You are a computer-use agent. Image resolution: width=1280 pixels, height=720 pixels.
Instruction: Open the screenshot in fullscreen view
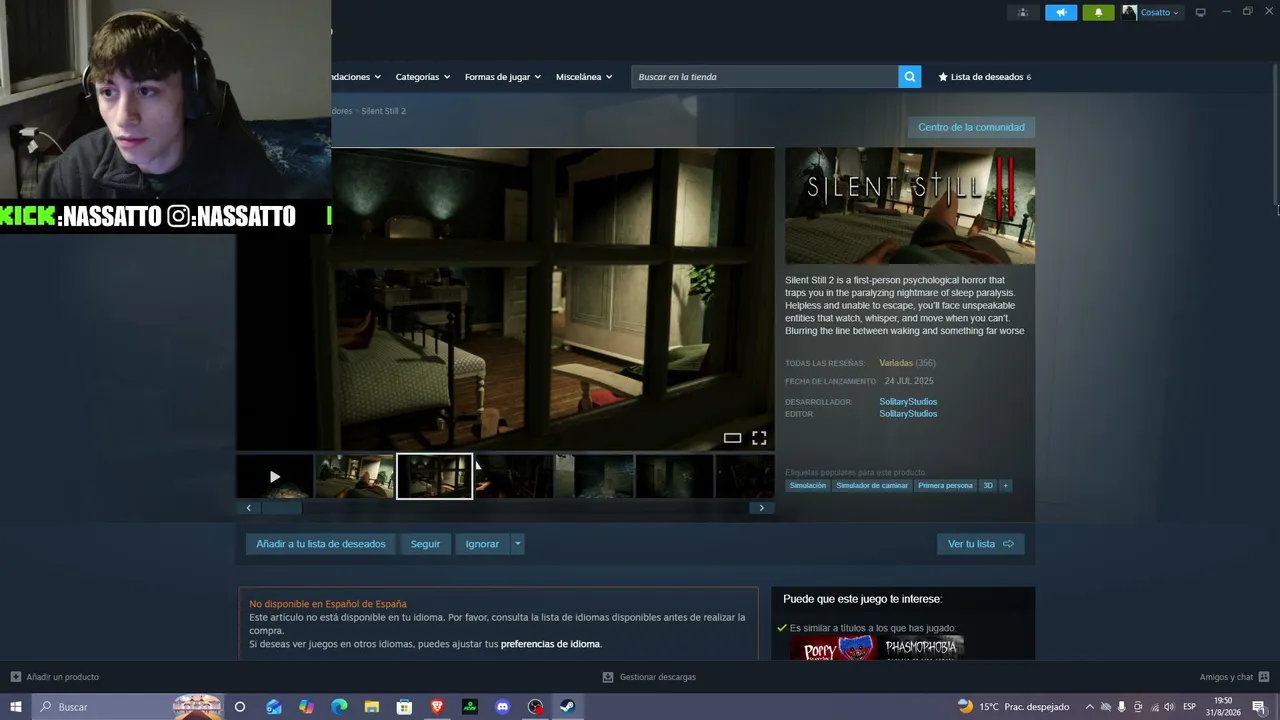[759, 438]
